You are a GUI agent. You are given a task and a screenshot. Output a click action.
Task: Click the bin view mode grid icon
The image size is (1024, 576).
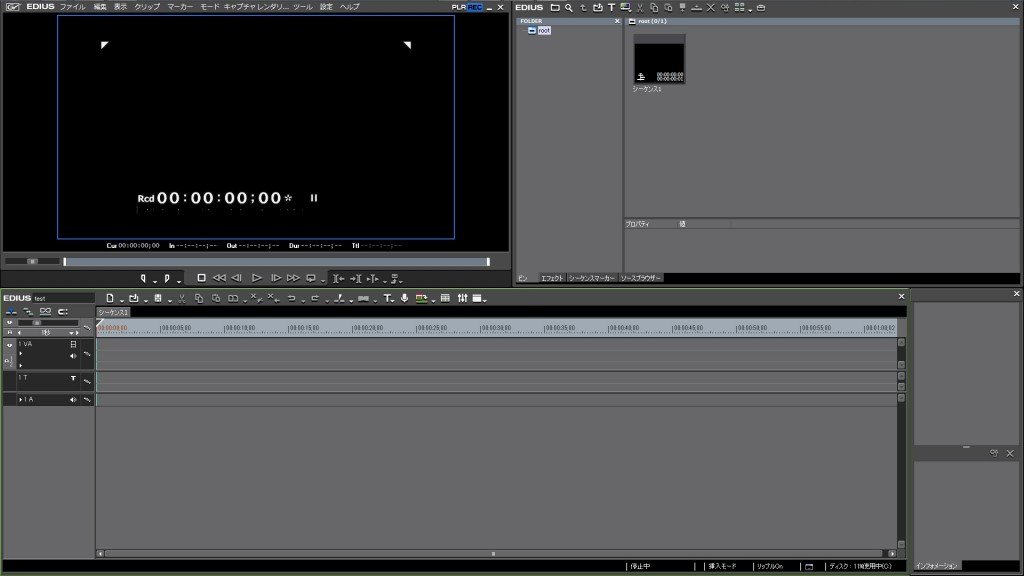tap(739, 8)
